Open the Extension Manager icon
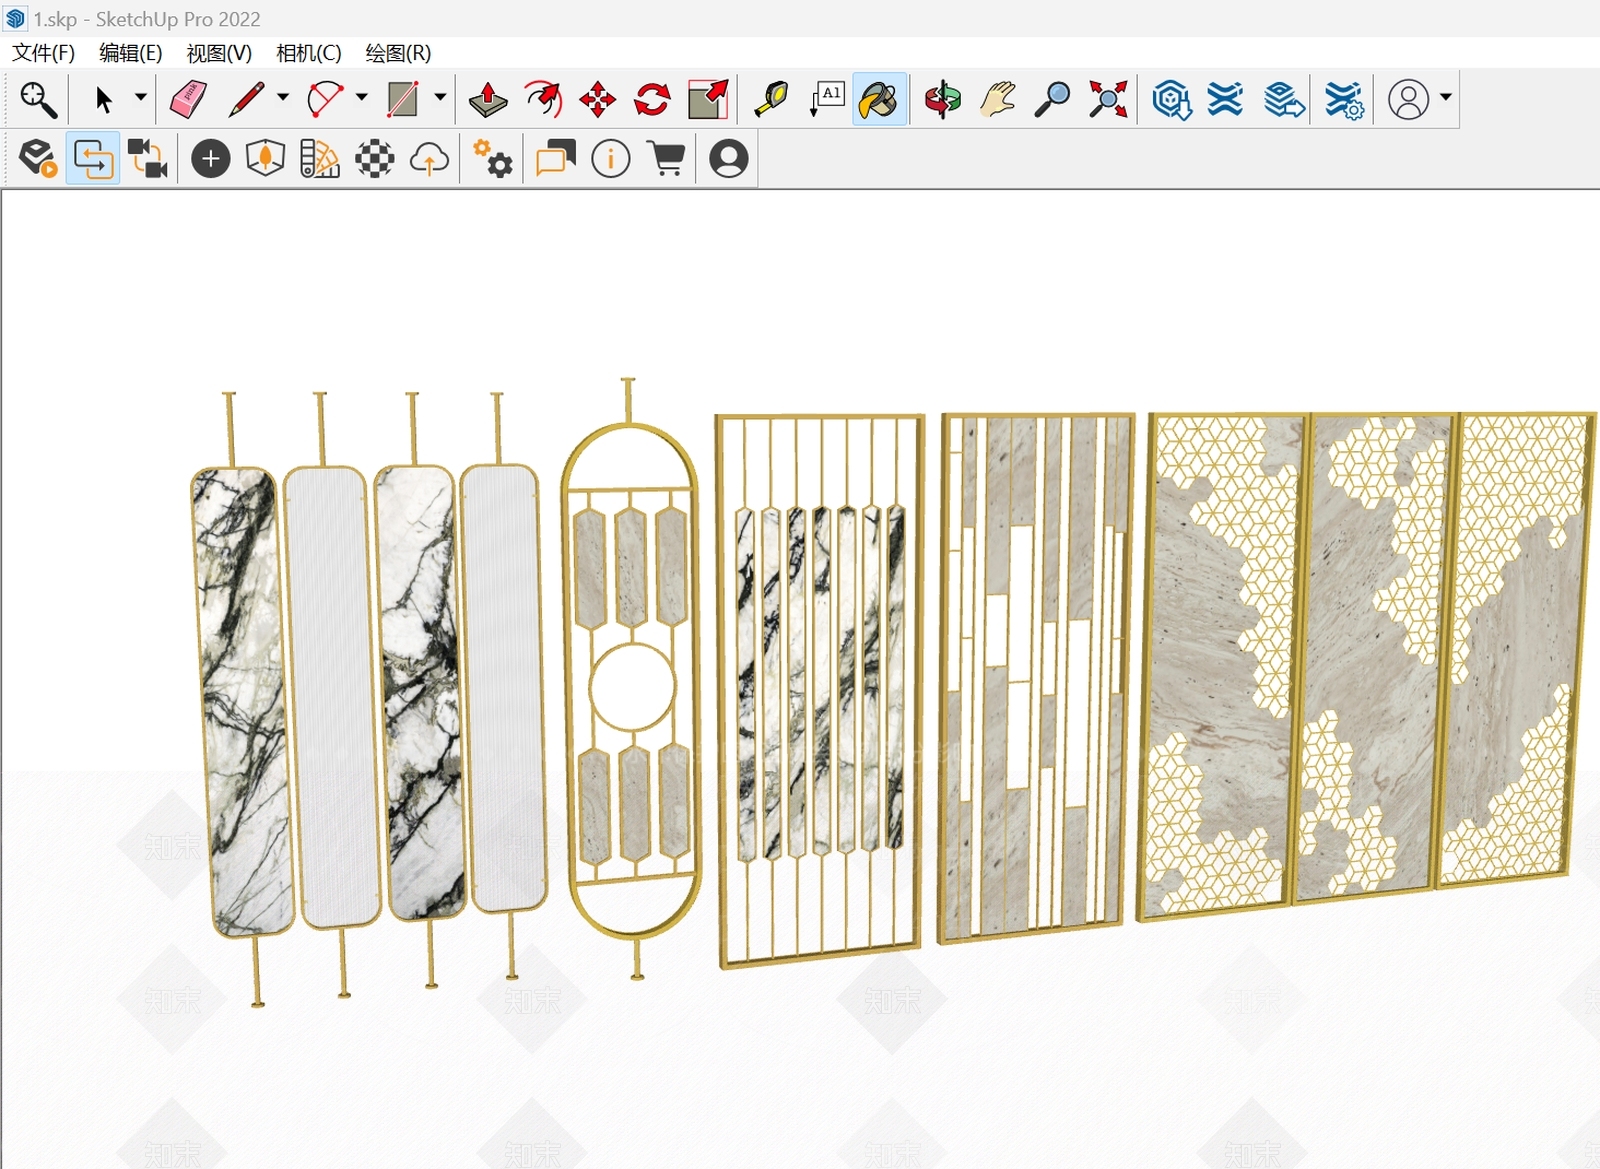1600x1169 pixels. [x=1344, y=99]
